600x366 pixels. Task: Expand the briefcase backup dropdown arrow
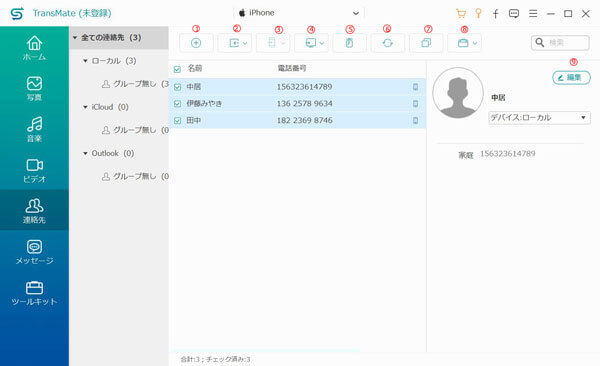click(475, 43)
